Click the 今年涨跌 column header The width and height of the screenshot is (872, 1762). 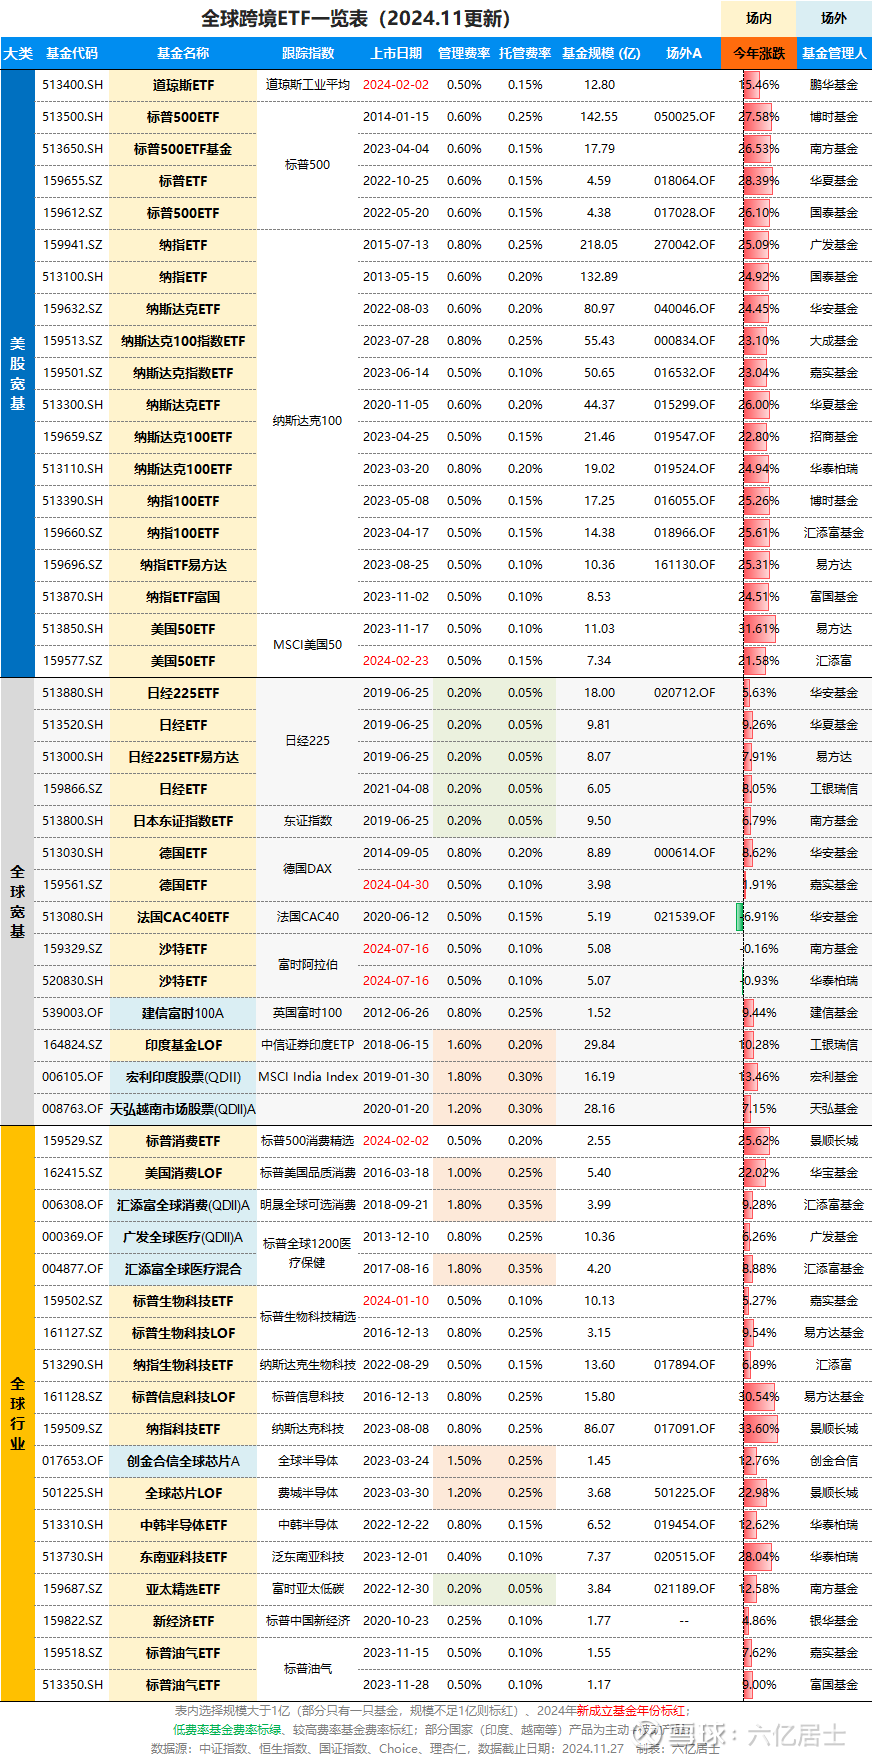click(x=759, y=53)
